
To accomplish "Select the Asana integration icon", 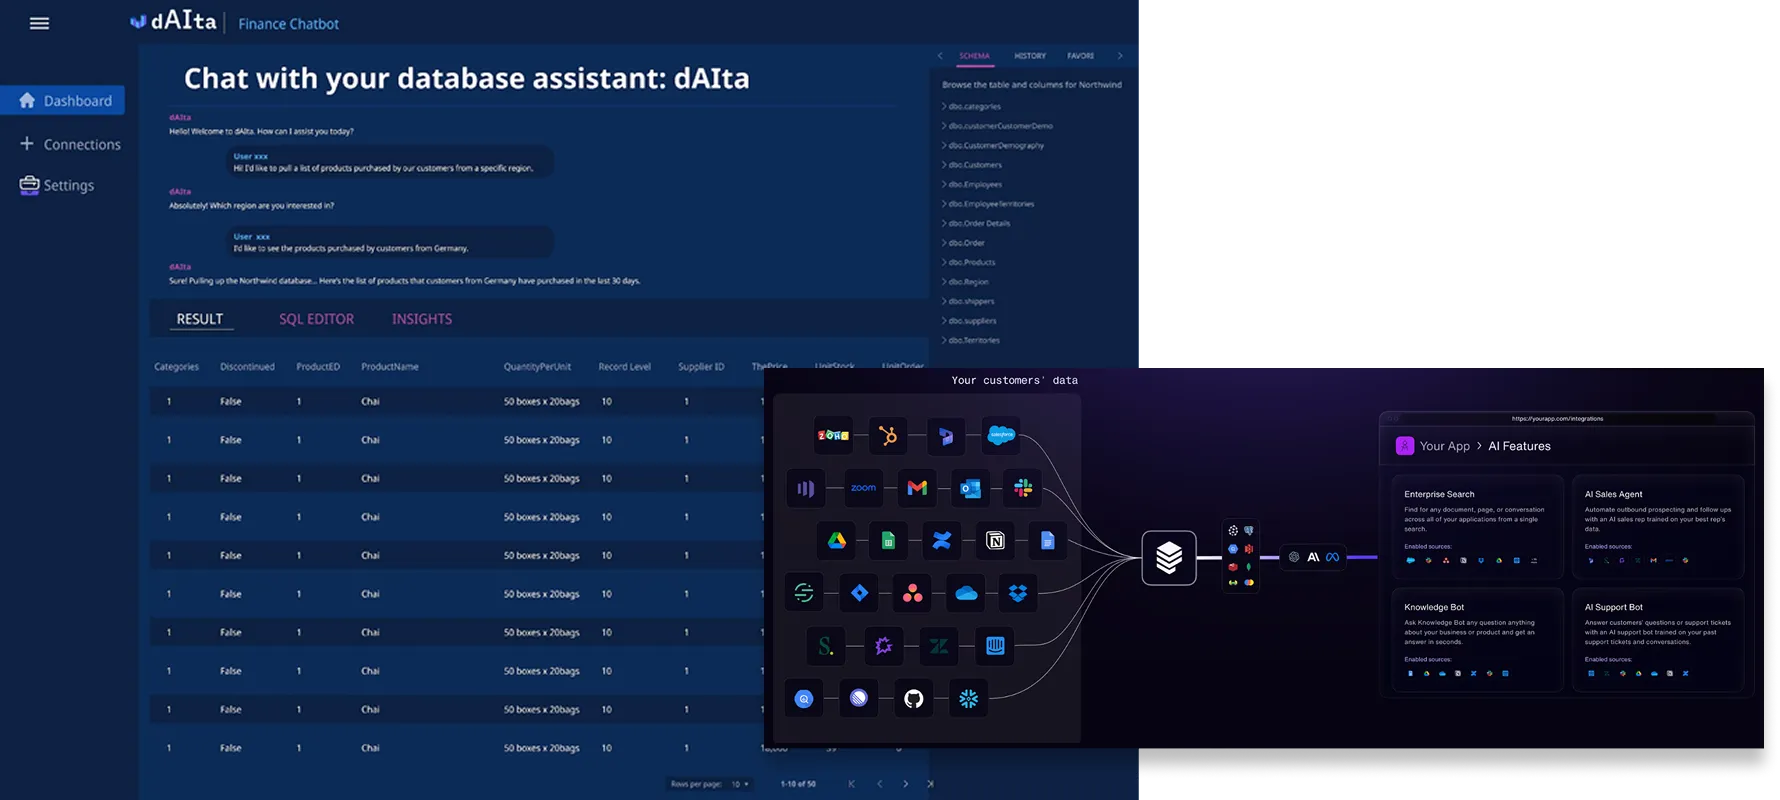I will (x=913, y=593).
